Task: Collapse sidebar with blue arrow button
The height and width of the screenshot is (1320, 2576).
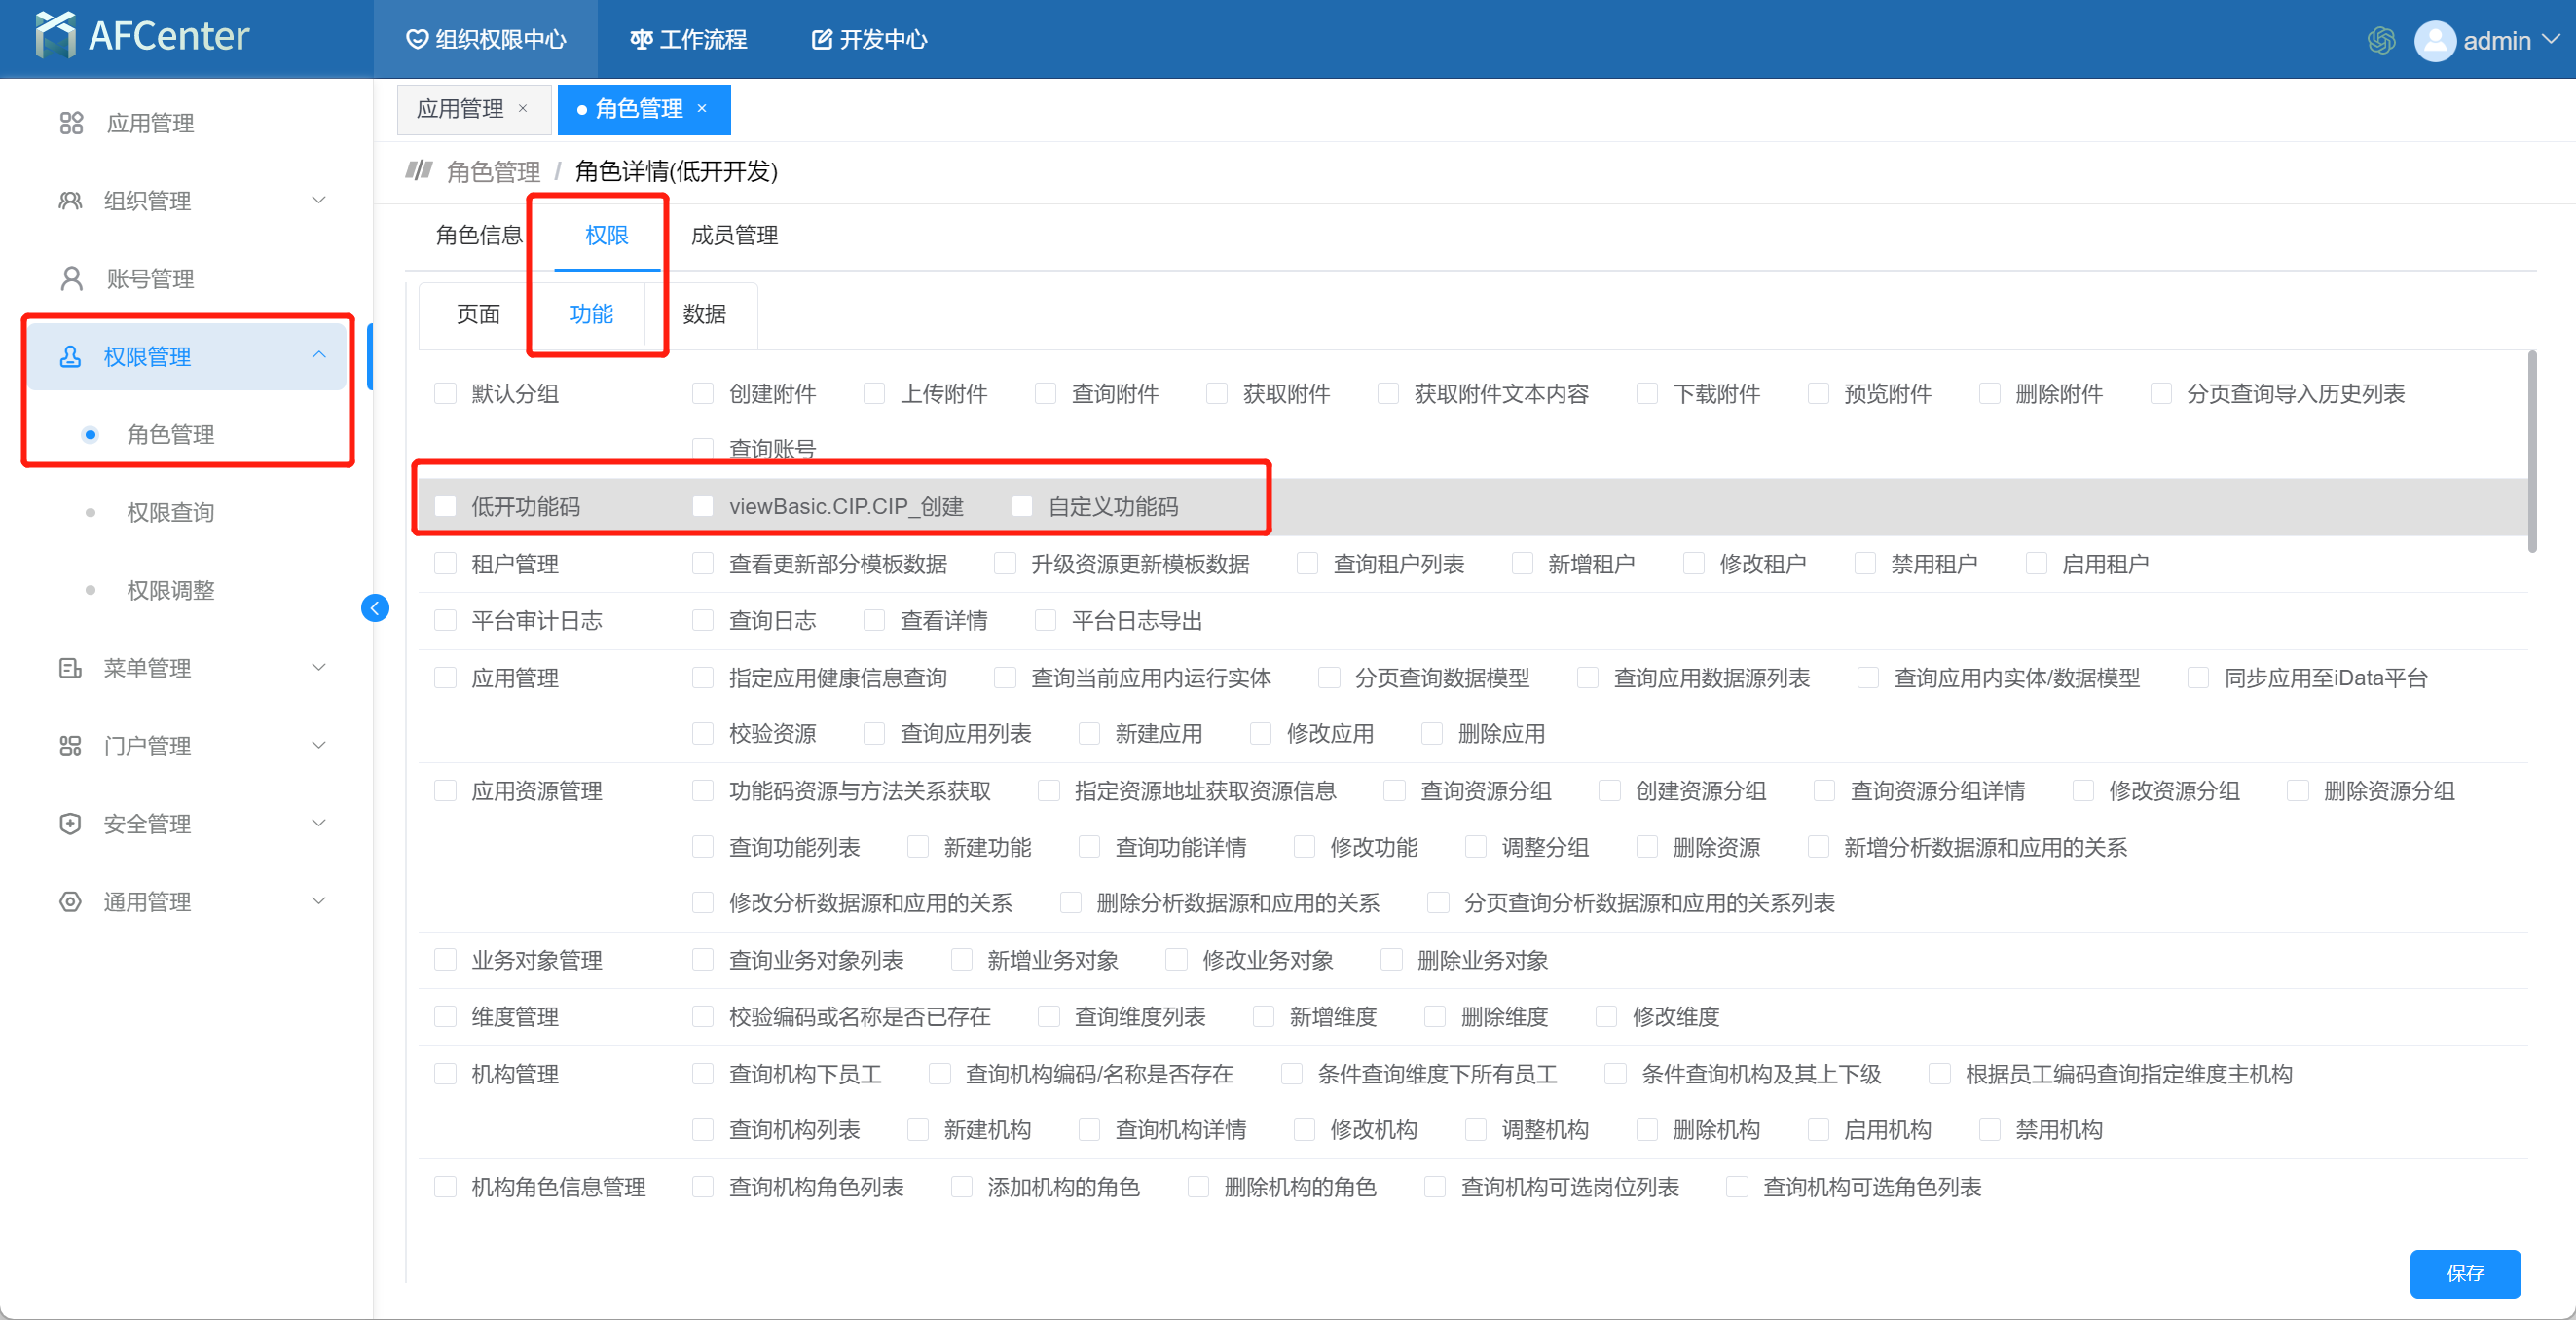Action: coord(375,608)
